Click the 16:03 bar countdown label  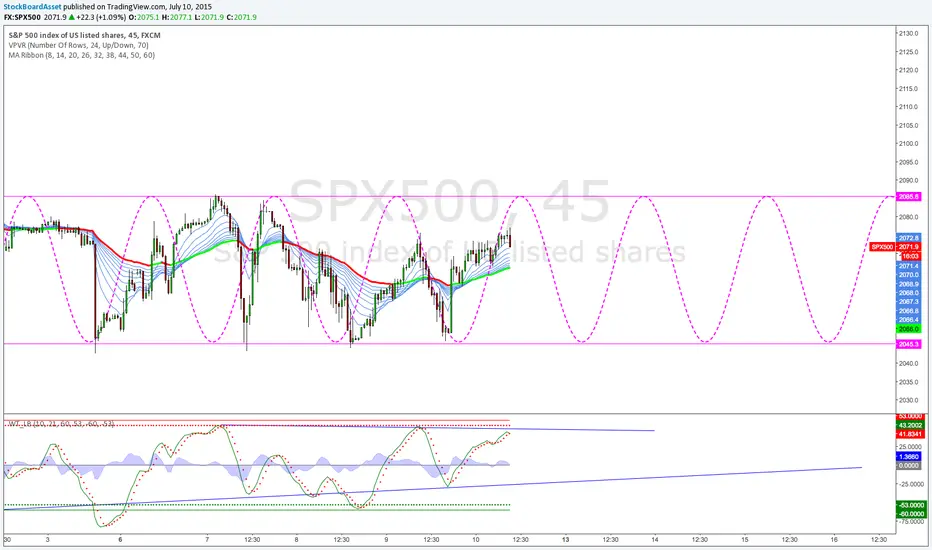(911, 256)
